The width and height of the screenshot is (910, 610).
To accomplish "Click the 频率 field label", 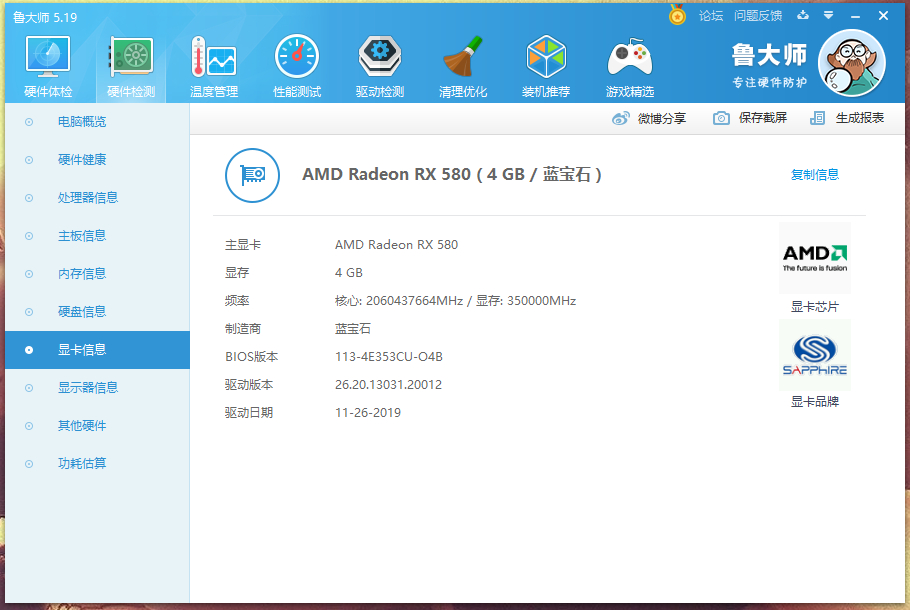I will [237, 301].
